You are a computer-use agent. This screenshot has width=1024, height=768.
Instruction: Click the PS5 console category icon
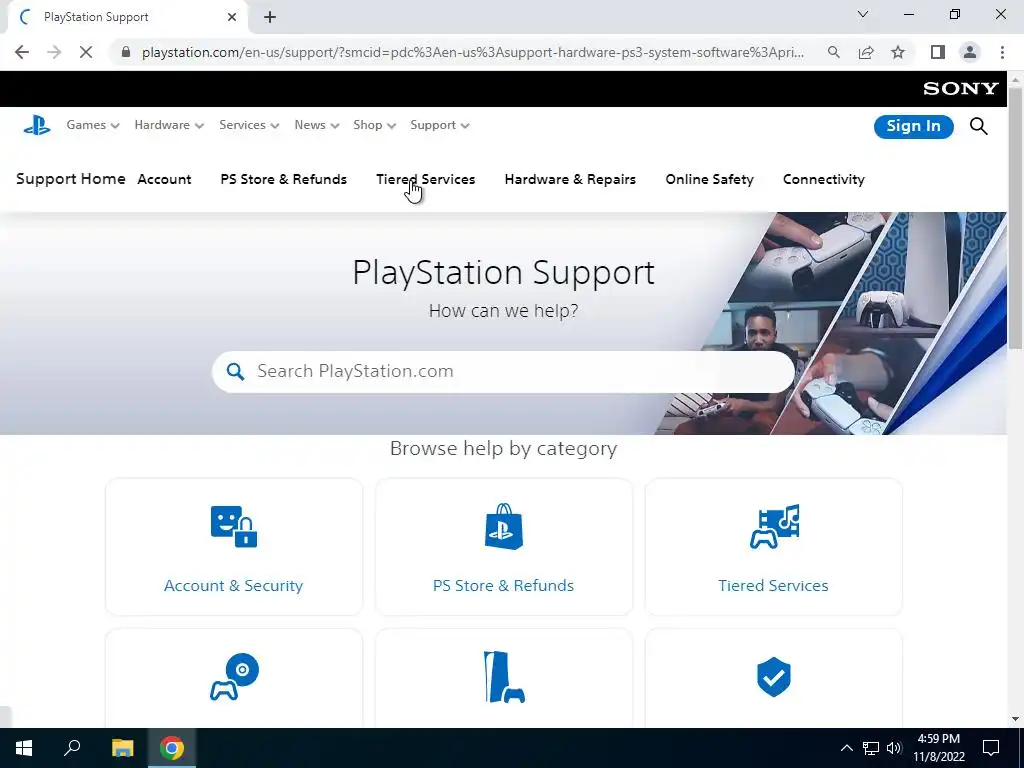click(x=504, y=677)
